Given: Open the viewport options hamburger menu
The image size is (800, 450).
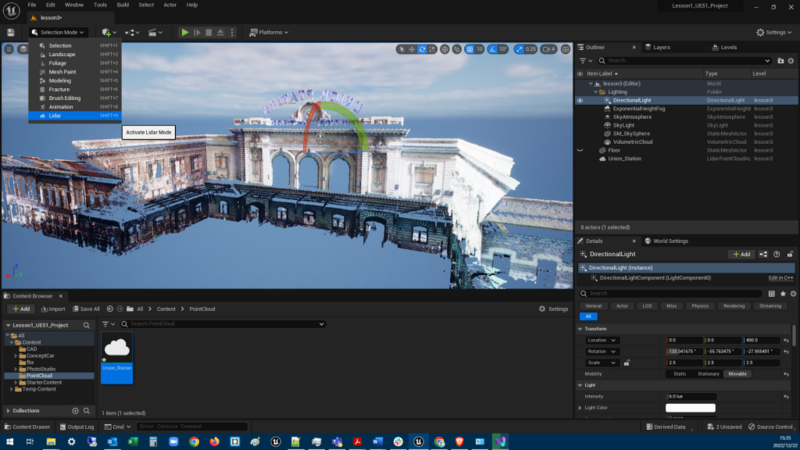Looking at the screenshot, I should tap(9, 49).
